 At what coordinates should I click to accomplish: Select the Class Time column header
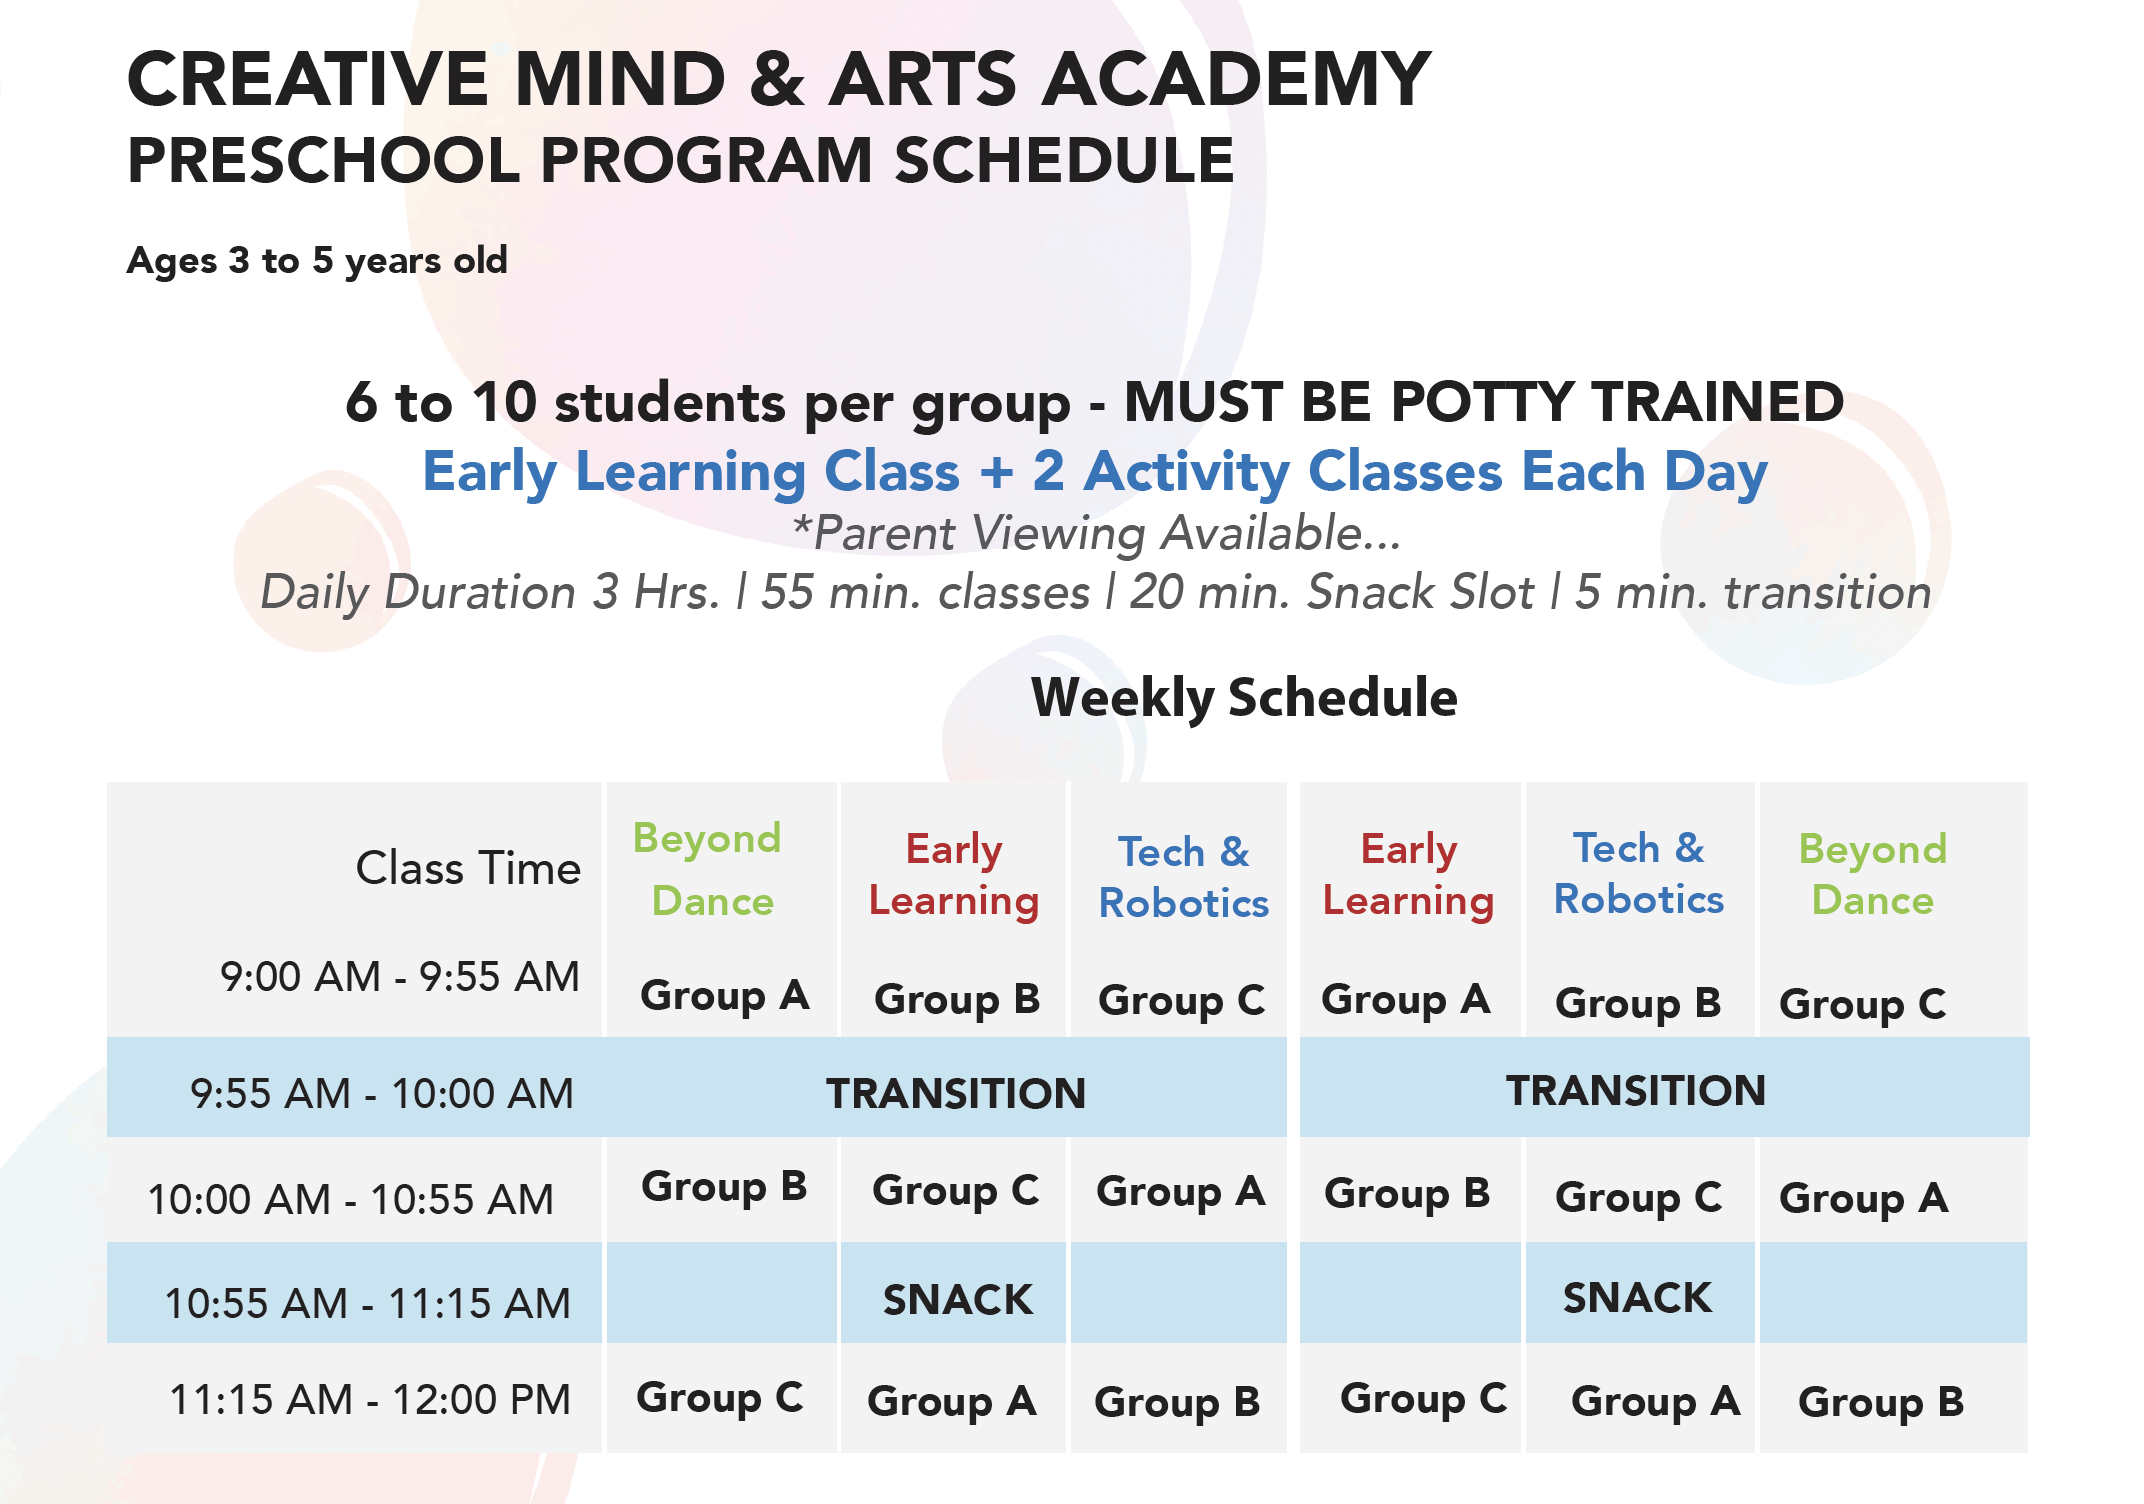pos(468,868)
